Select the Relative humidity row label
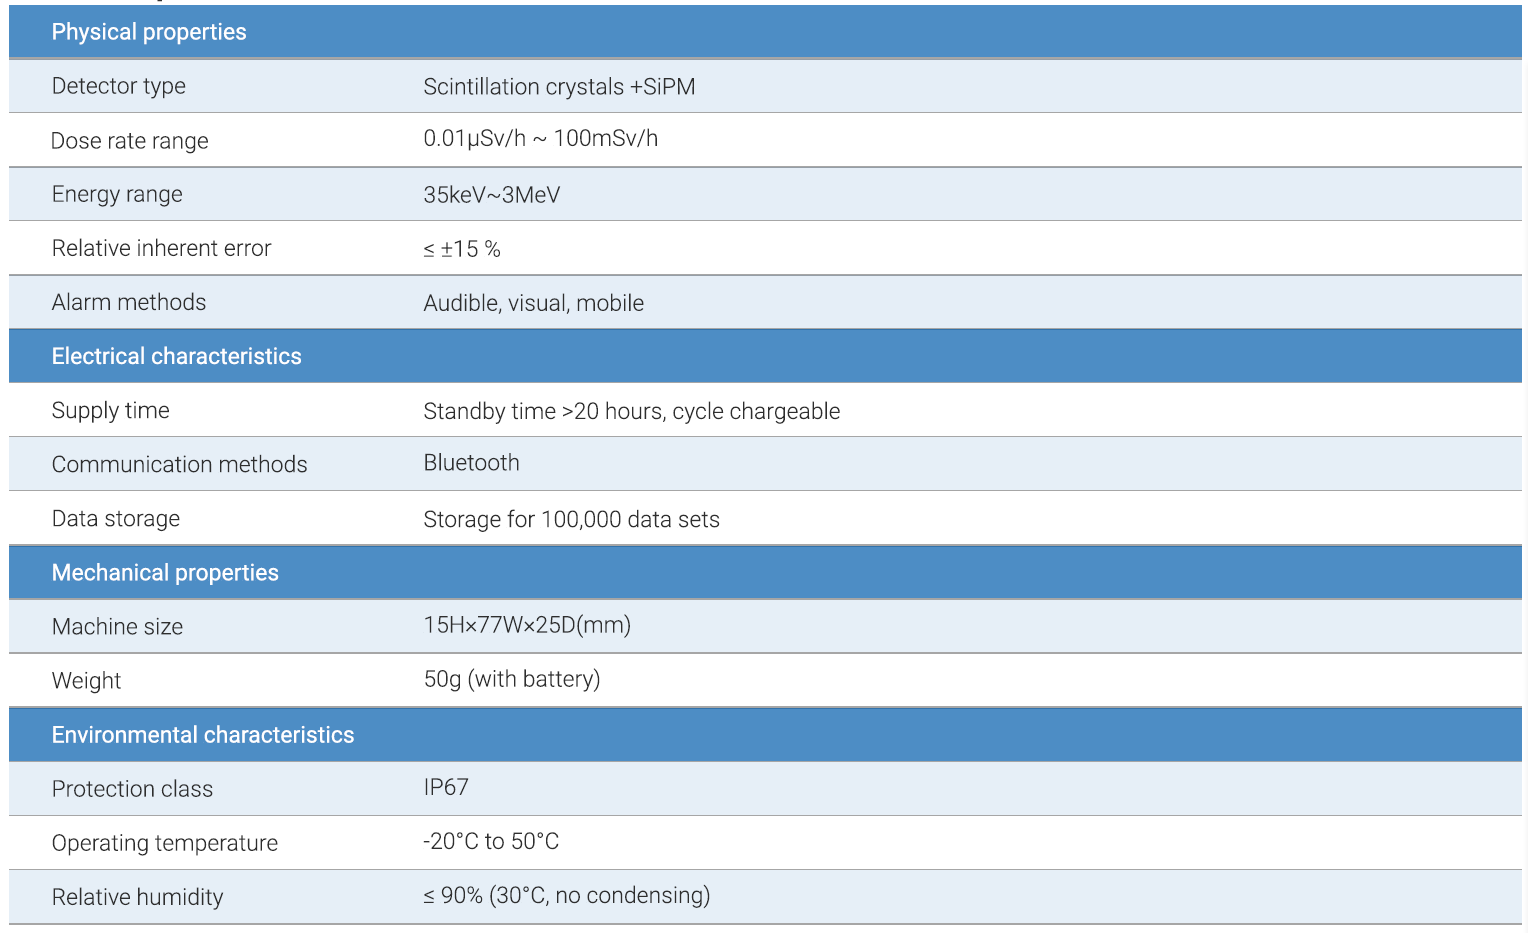Image resolution: width=1528 pixels, height=933 pixels. point(137,897)
